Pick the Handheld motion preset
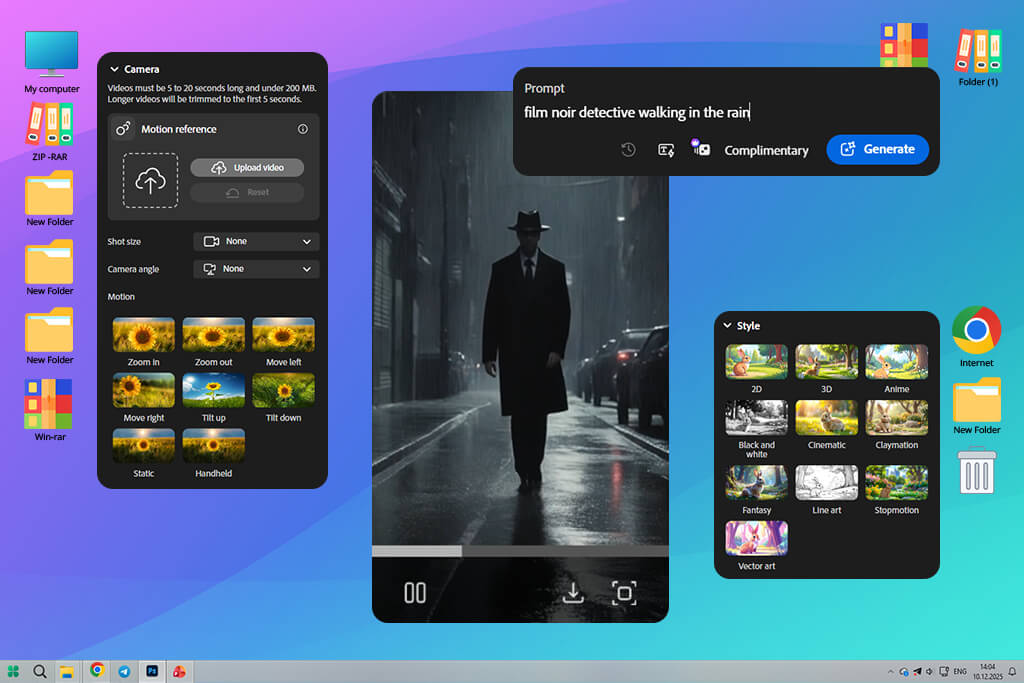The width and height of the screenshot is (1024, 683). [214, 446]
